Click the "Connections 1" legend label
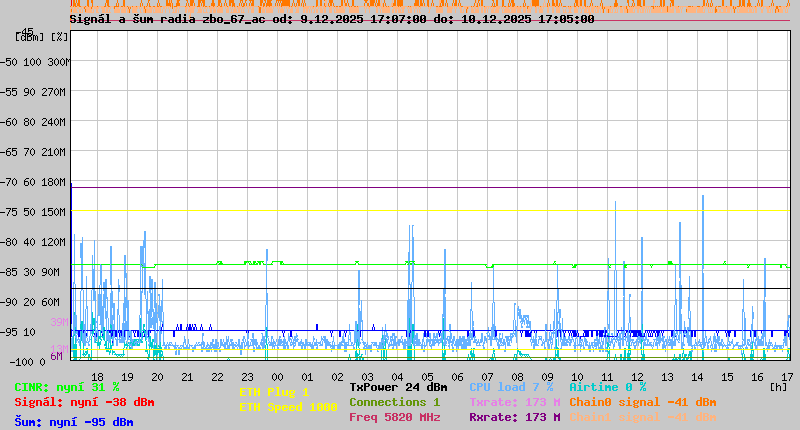The height and width of the screenshot is (430, 800). click(395, 402)
